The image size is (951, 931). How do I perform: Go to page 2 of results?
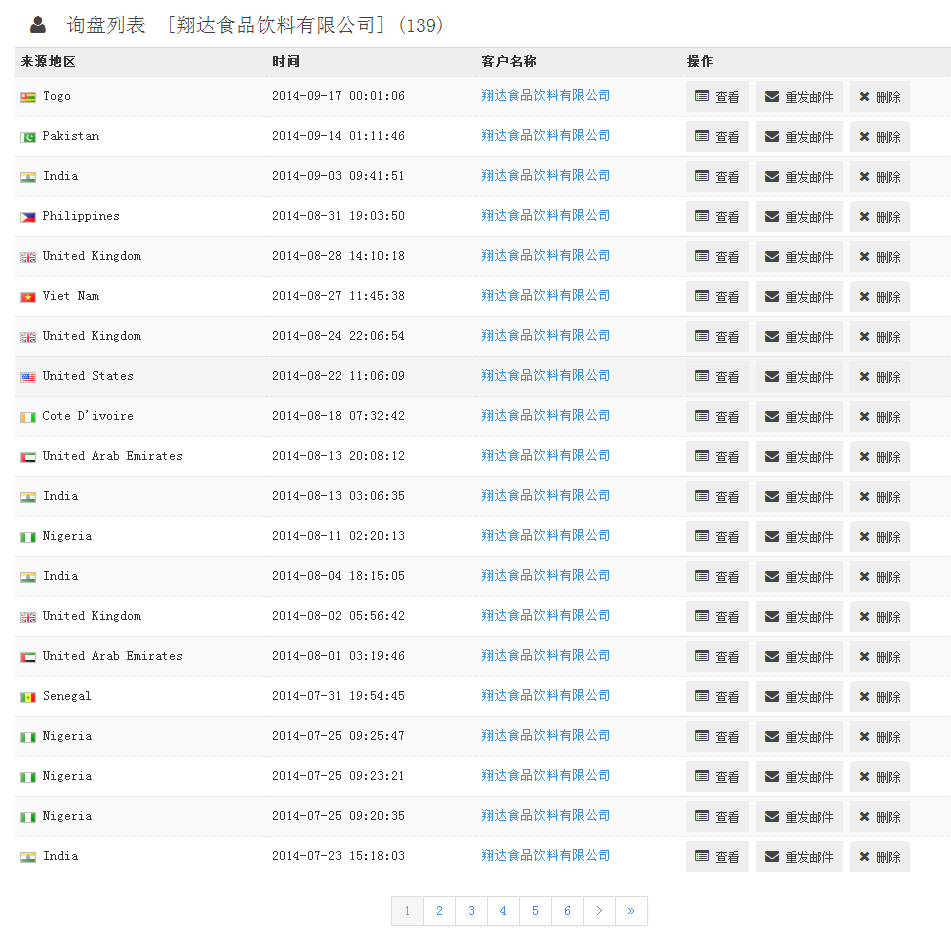click(x=439, y=911)
